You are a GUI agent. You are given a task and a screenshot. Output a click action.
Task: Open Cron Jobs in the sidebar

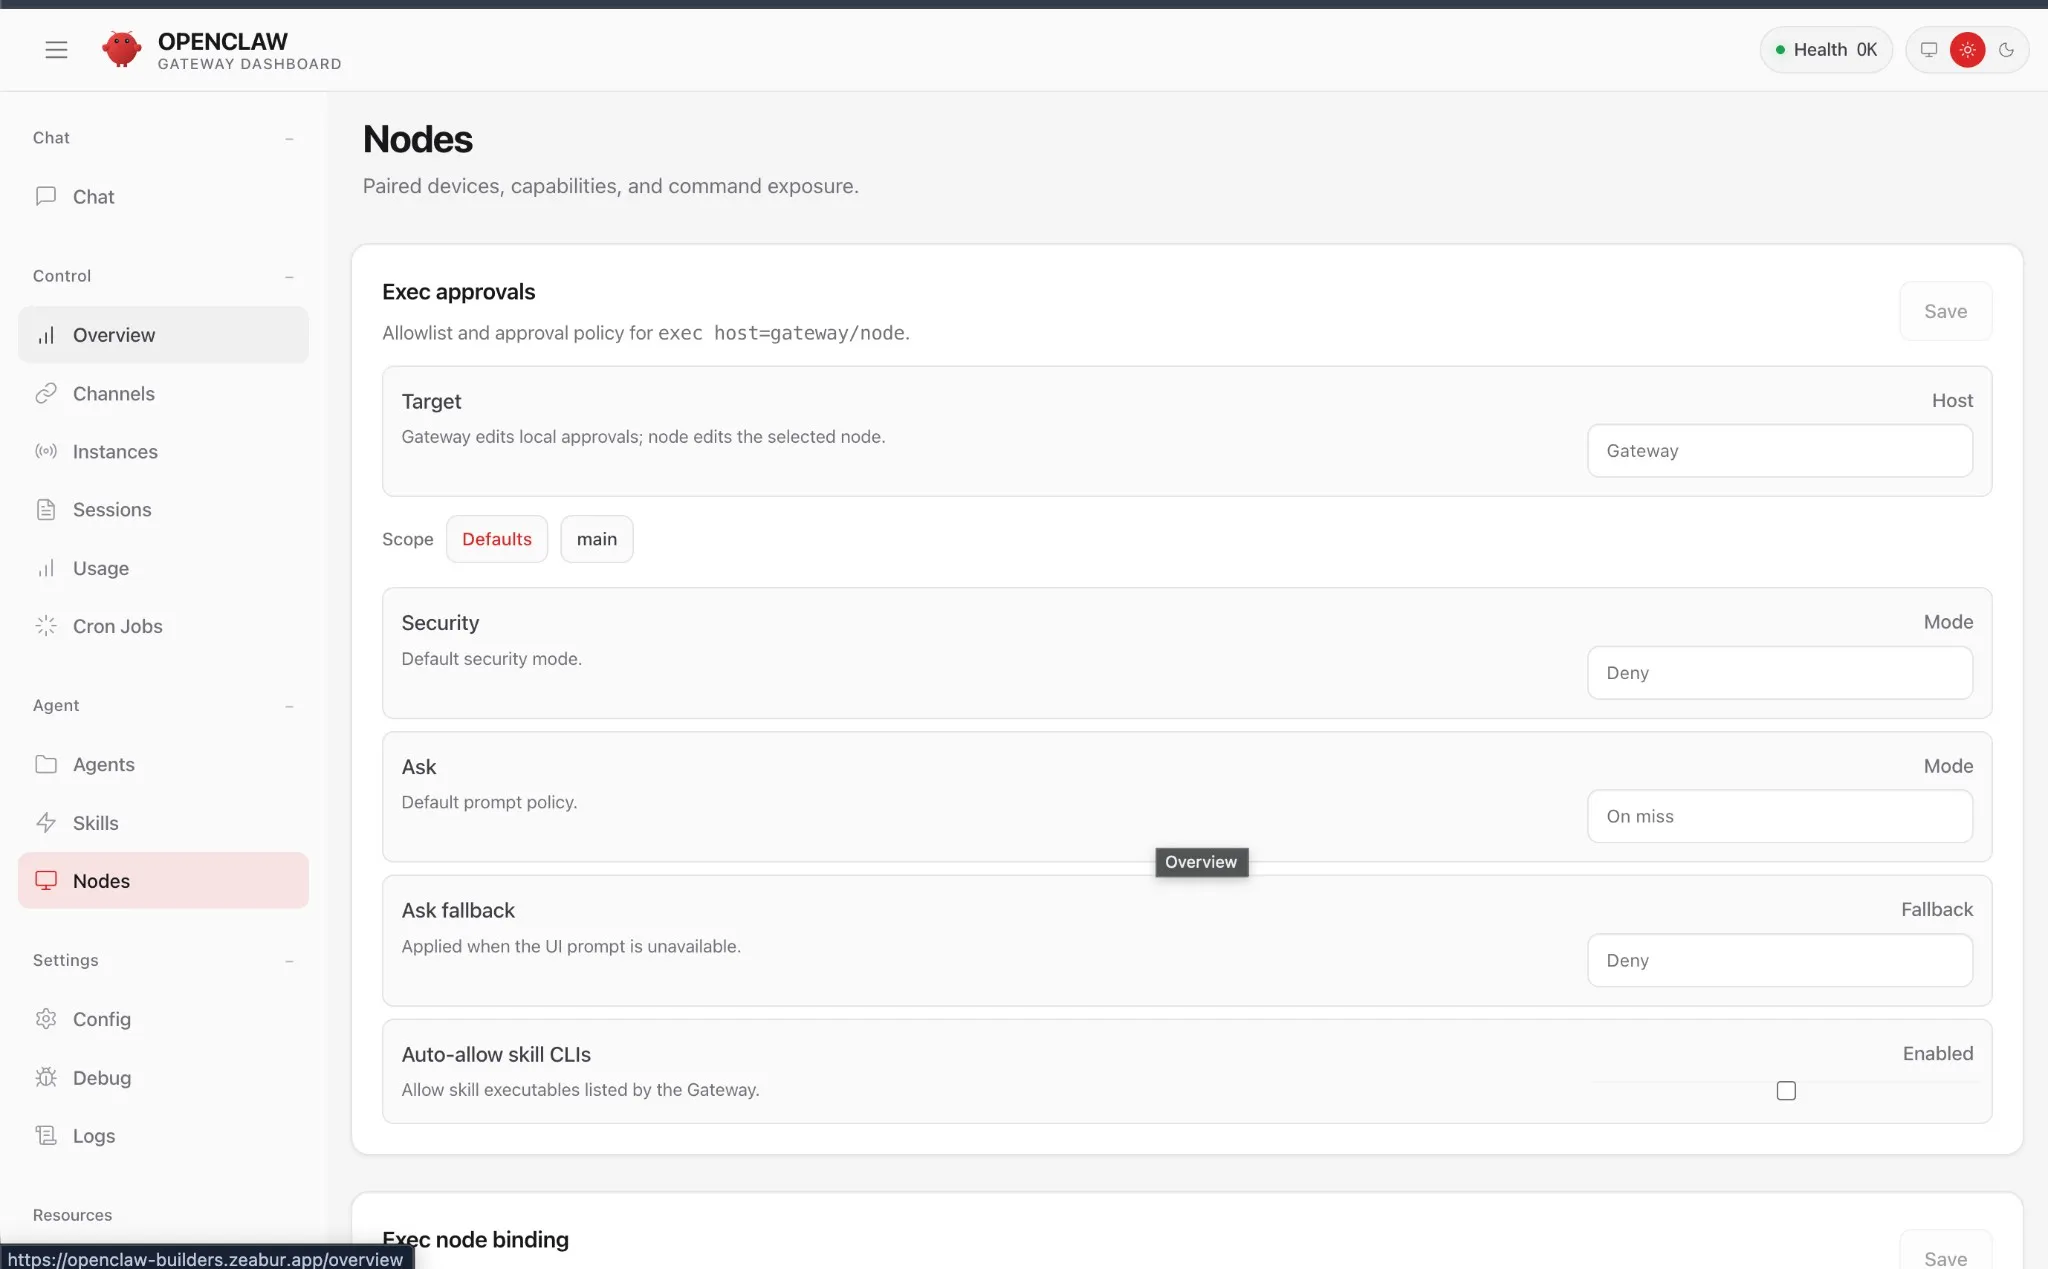[163, 626]
